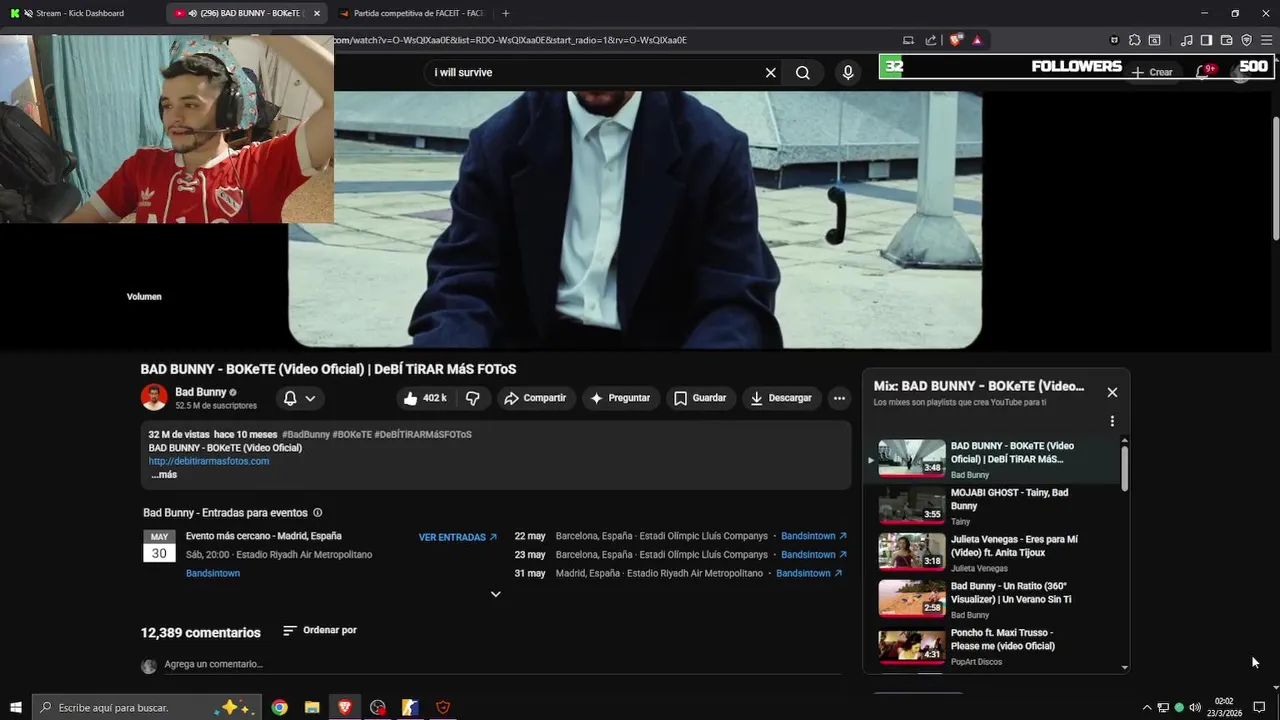Open the media control music note icon
The image size is (1280, 720).
pos(1186,40)
